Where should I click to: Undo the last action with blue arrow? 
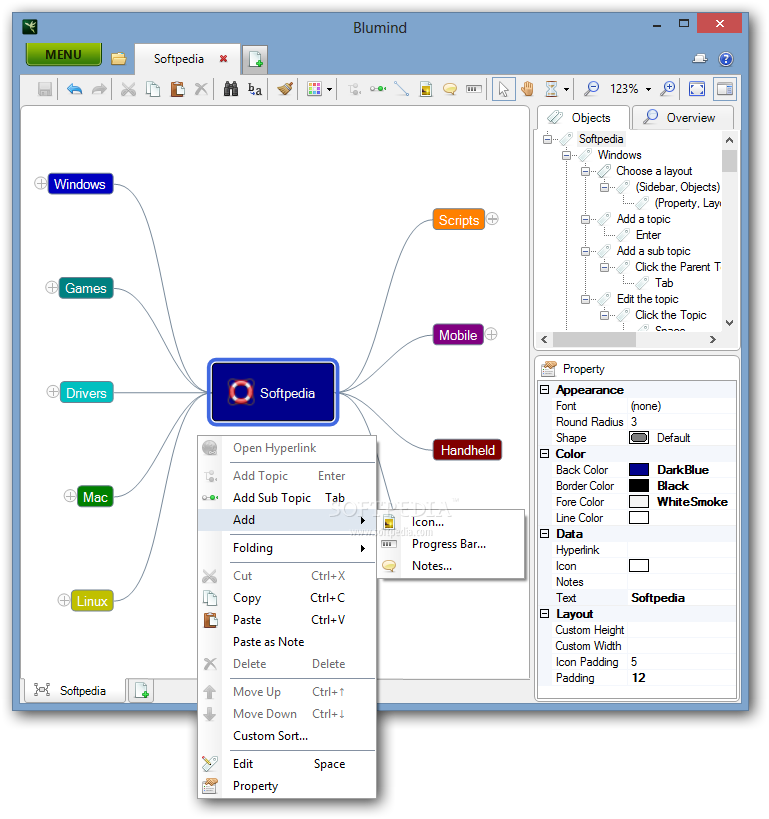[74, 89]
